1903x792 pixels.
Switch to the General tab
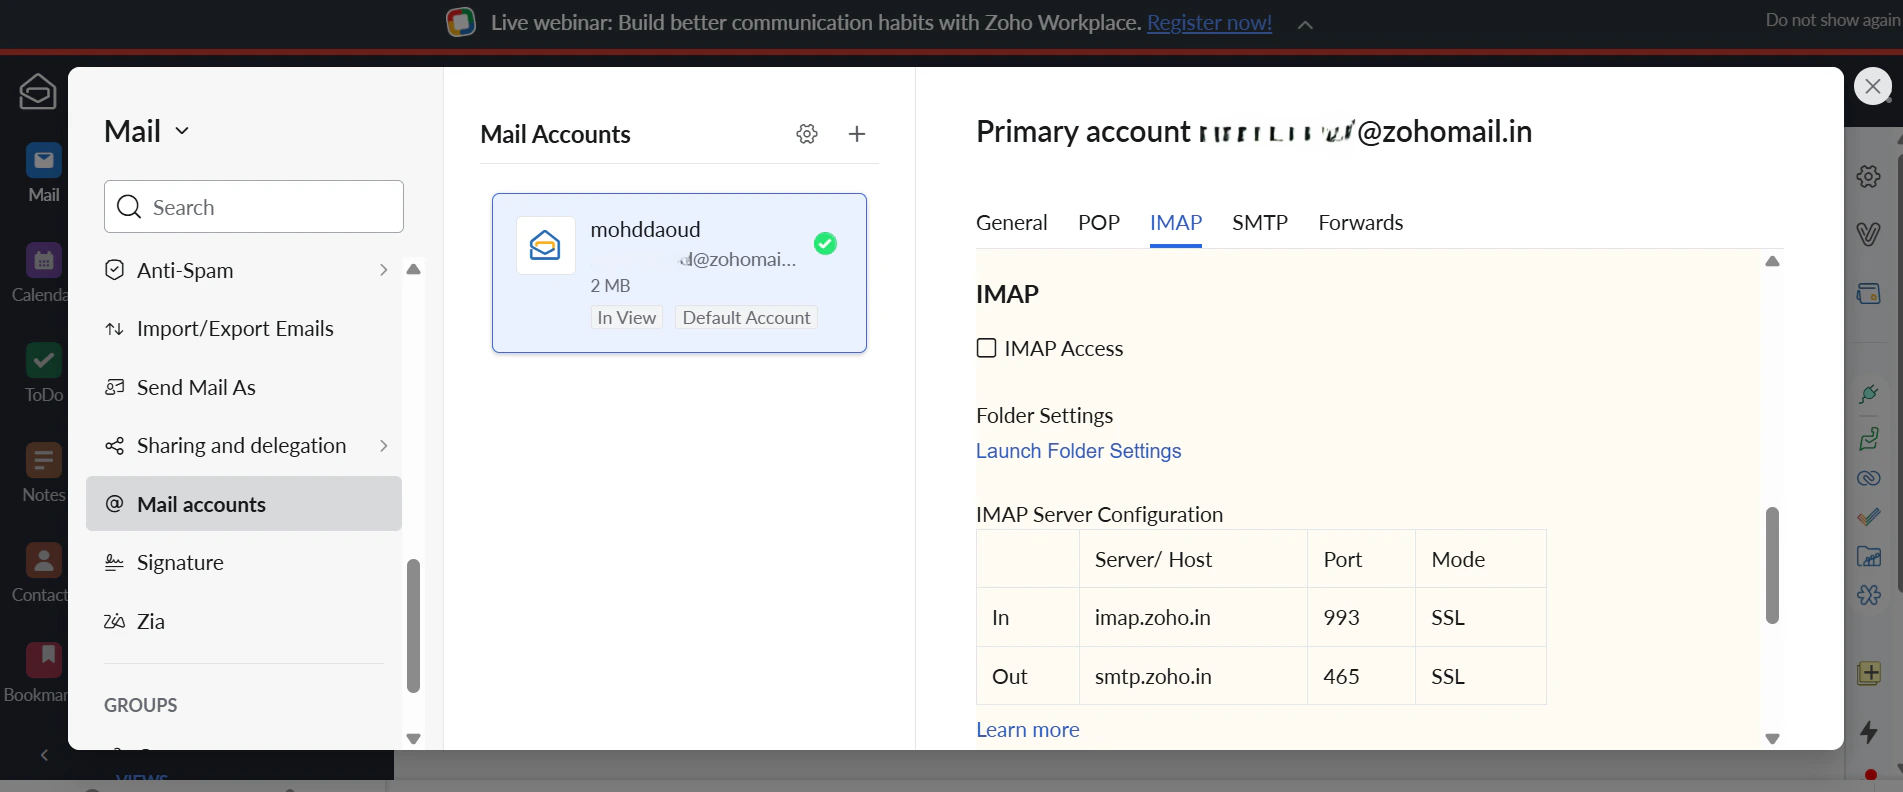click(1011, 222)
